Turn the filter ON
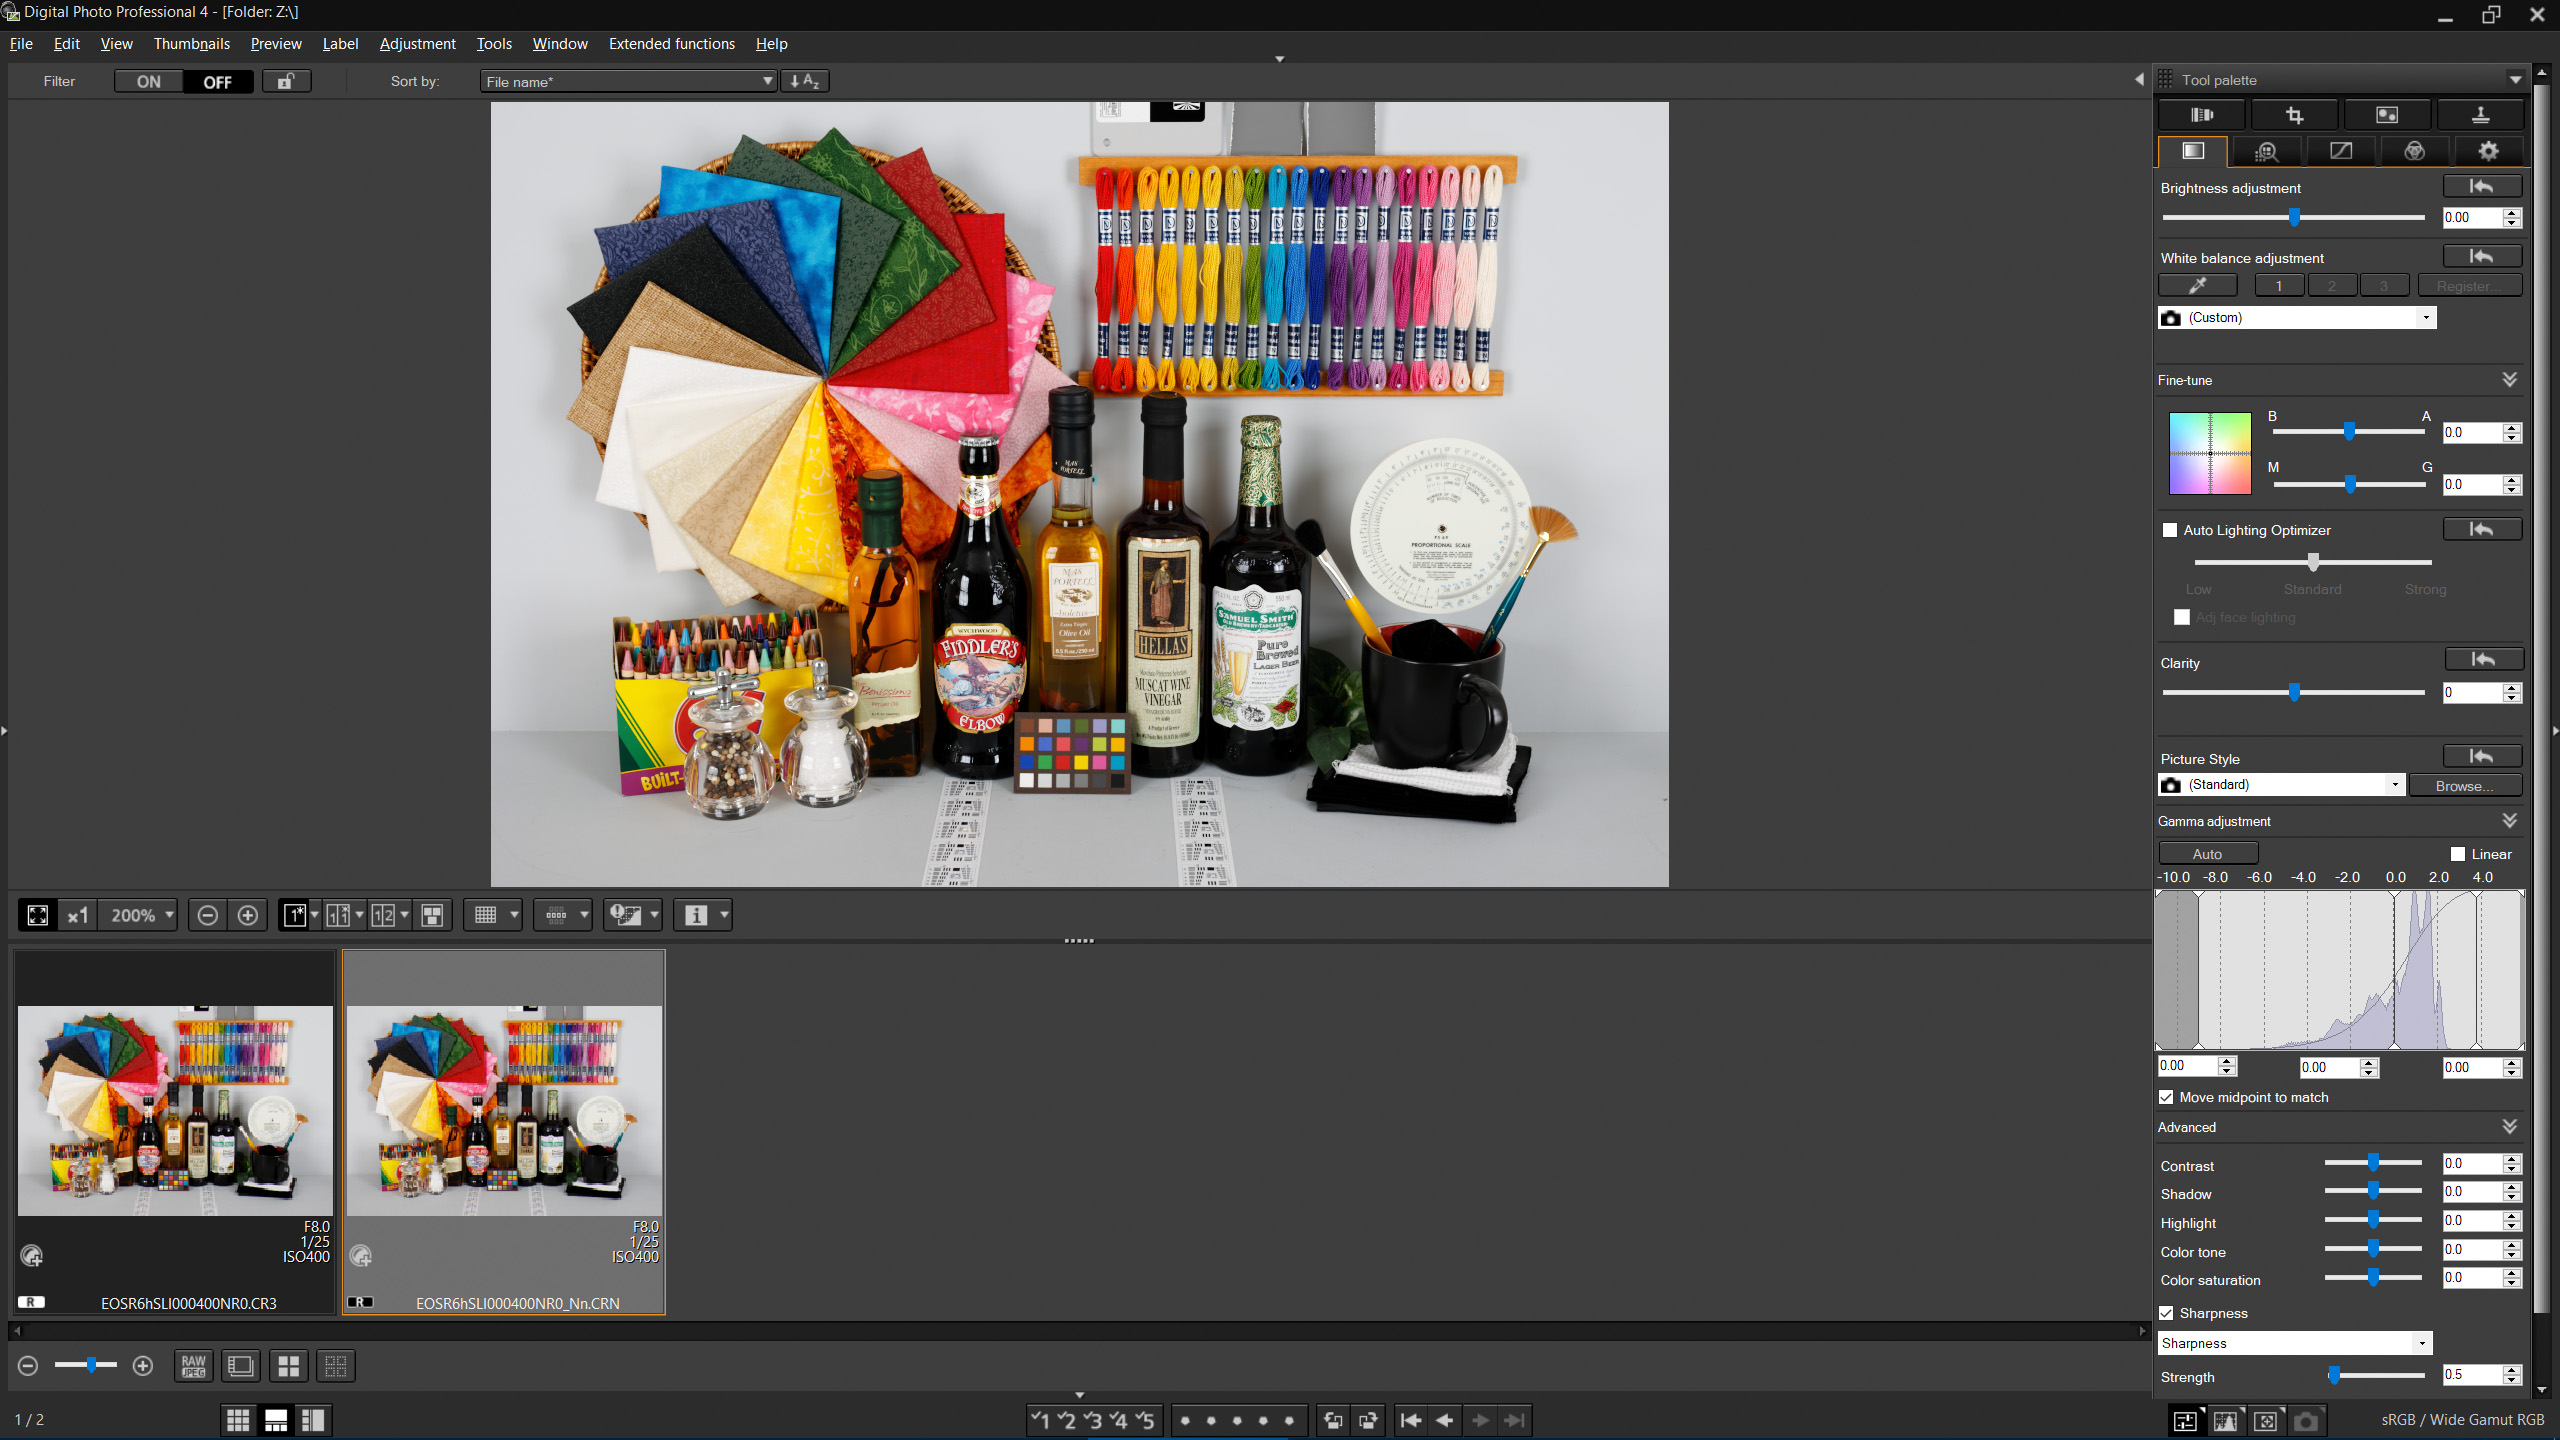Viewport: 2560px width, 1440px height. pos(149,82)
